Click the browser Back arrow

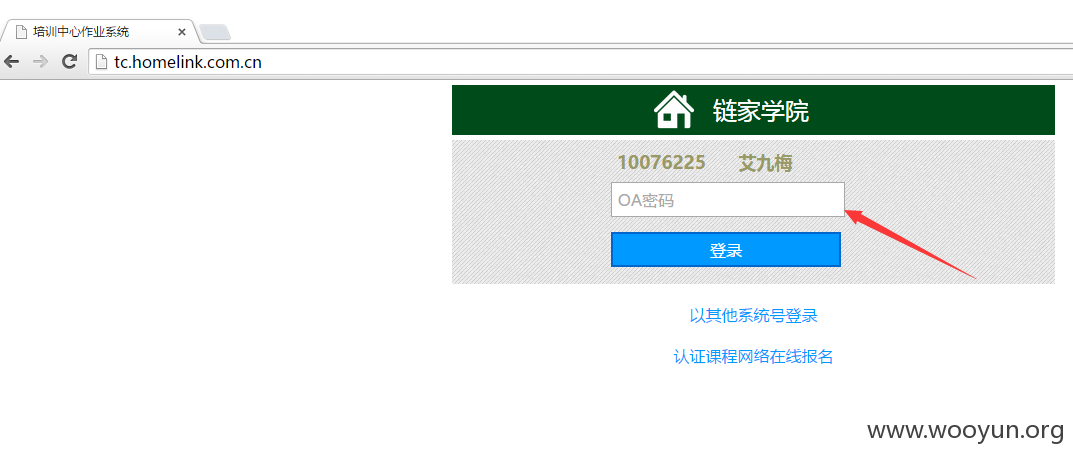(11, 62)
